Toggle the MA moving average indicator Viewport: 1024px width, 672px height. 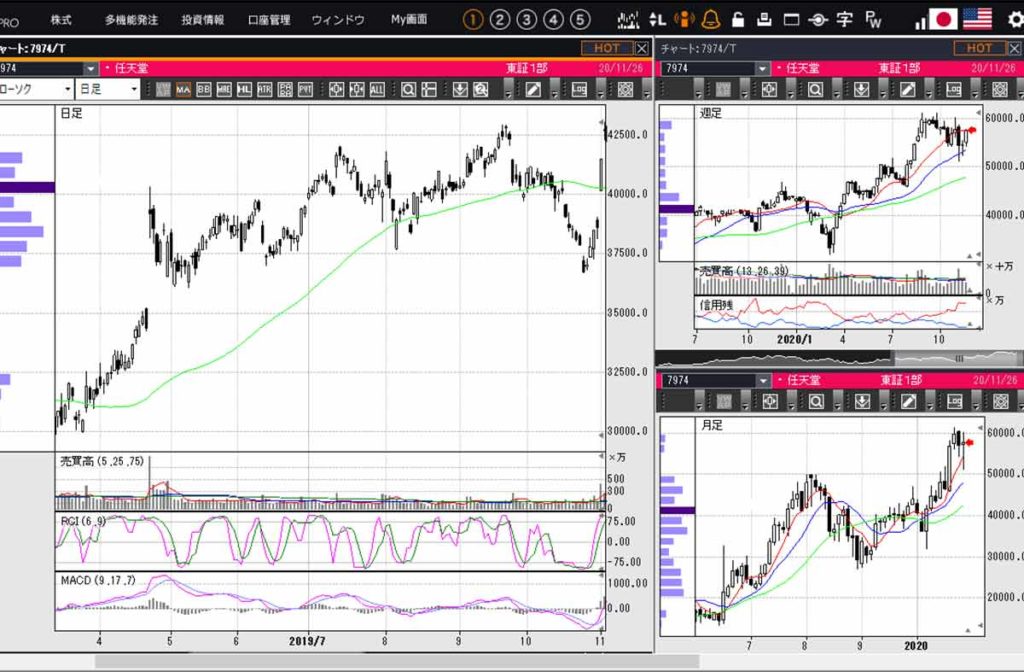click(183, 89)
